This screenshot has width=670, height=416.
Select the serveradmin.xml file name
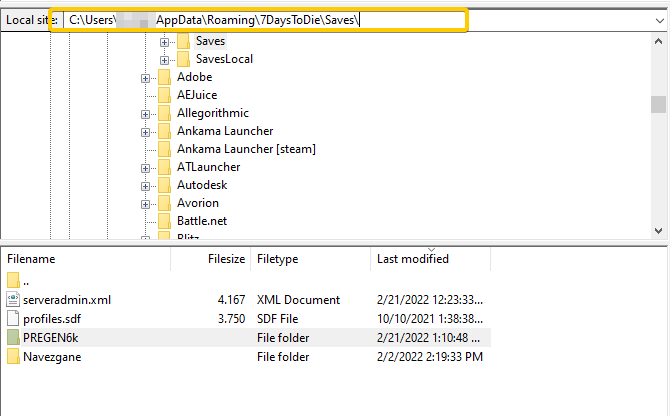point(67,300)
